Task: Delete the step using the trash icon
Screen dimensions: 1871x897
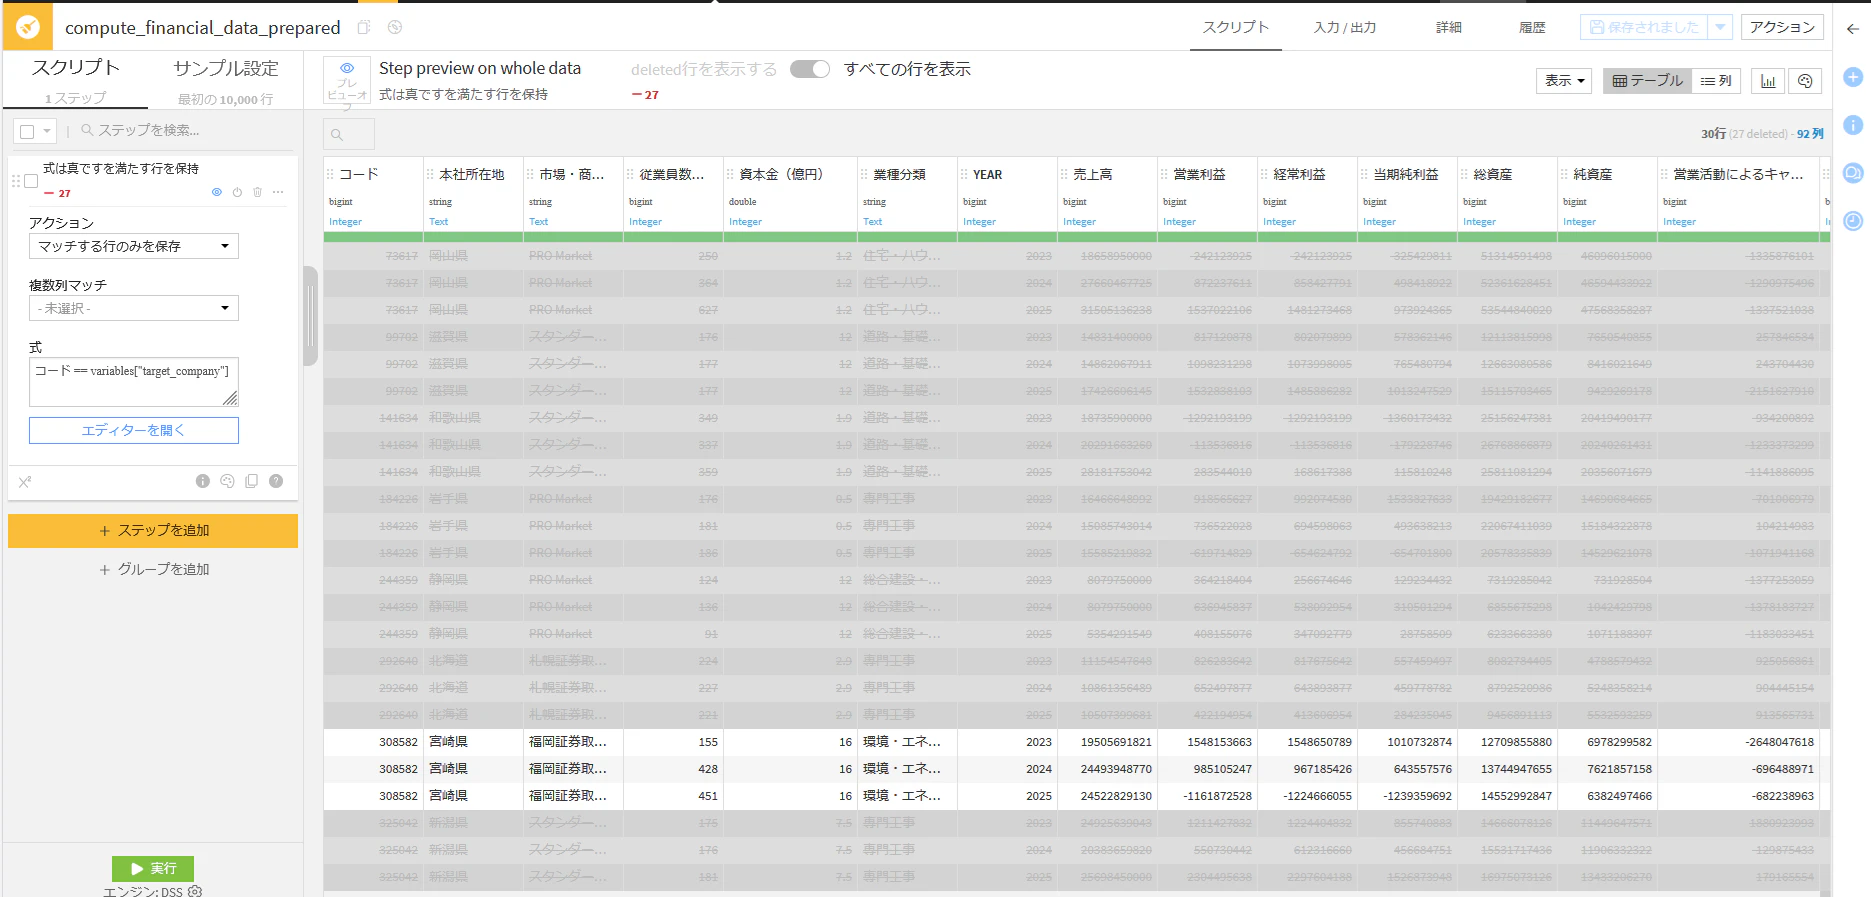Action: click(x=257, y=192)
